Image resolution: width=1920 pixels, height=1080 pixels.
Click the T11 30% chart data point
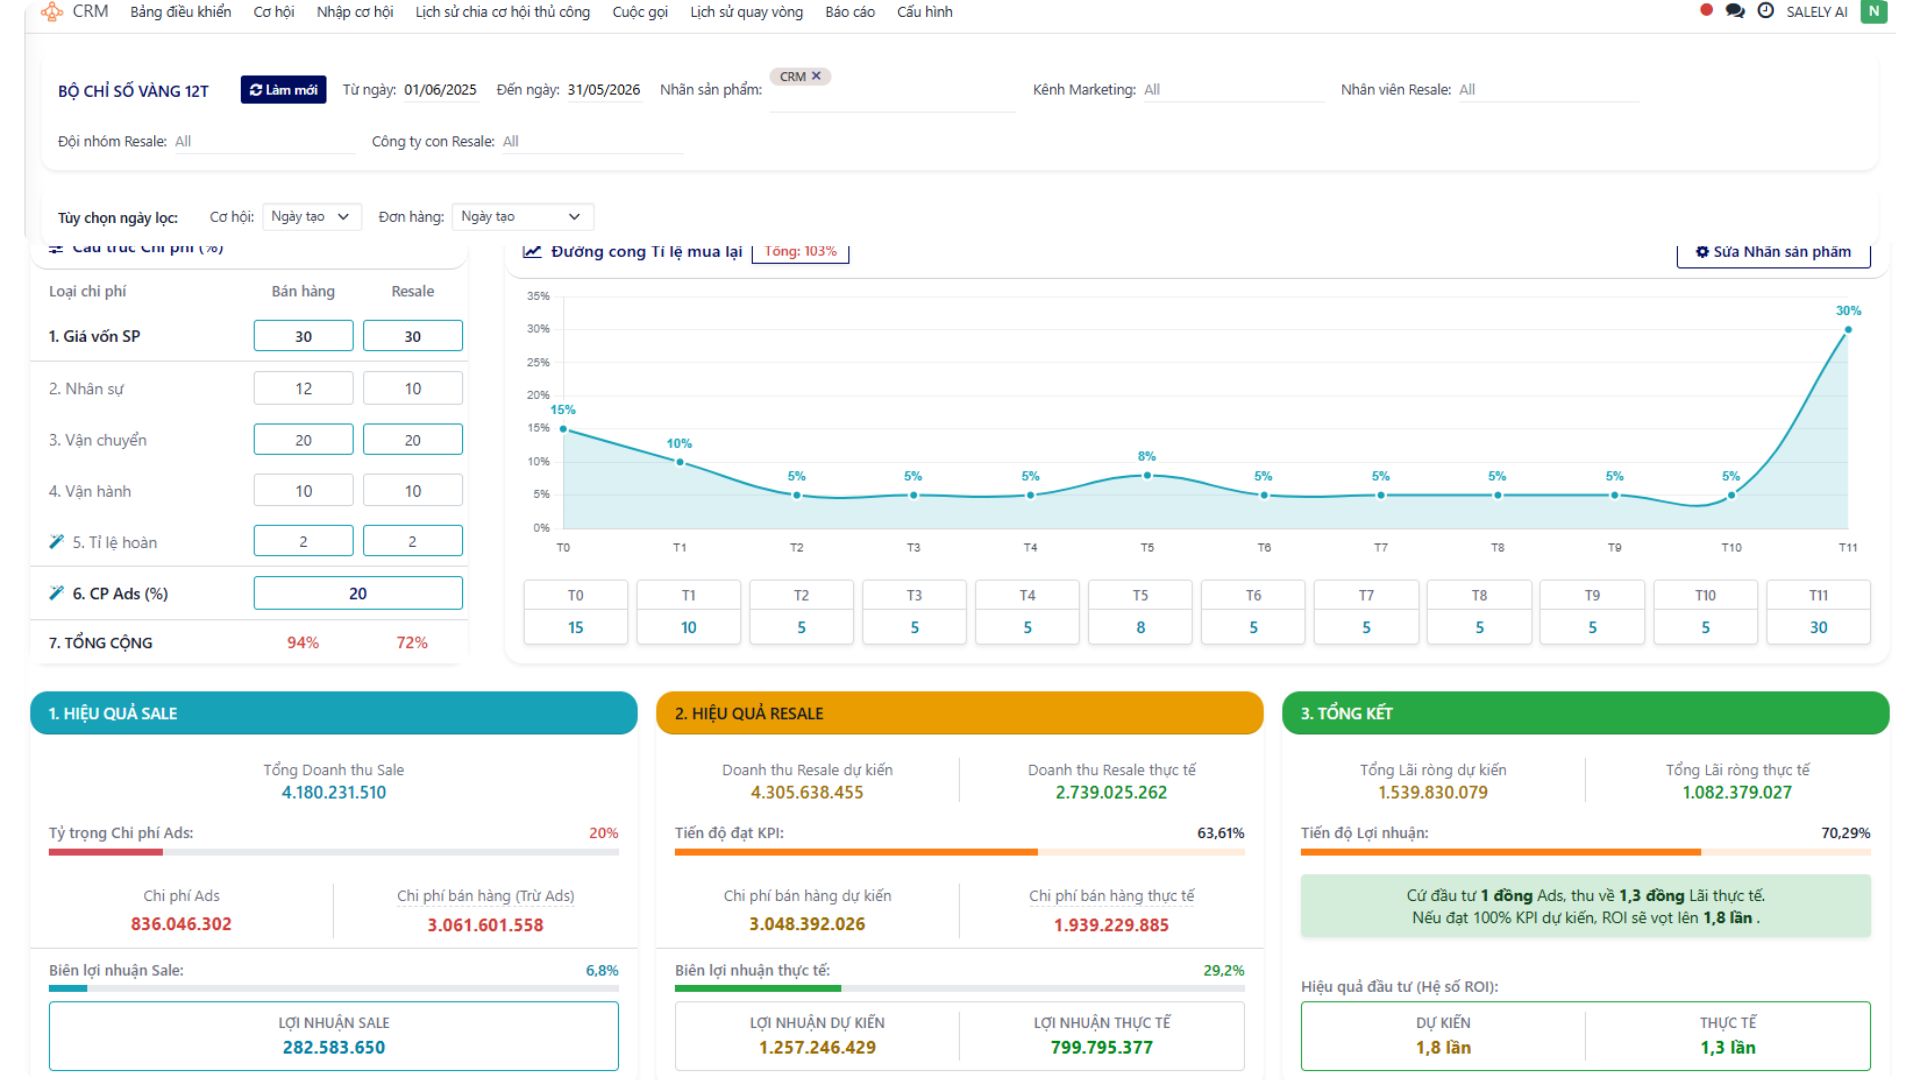[1848, 329]
